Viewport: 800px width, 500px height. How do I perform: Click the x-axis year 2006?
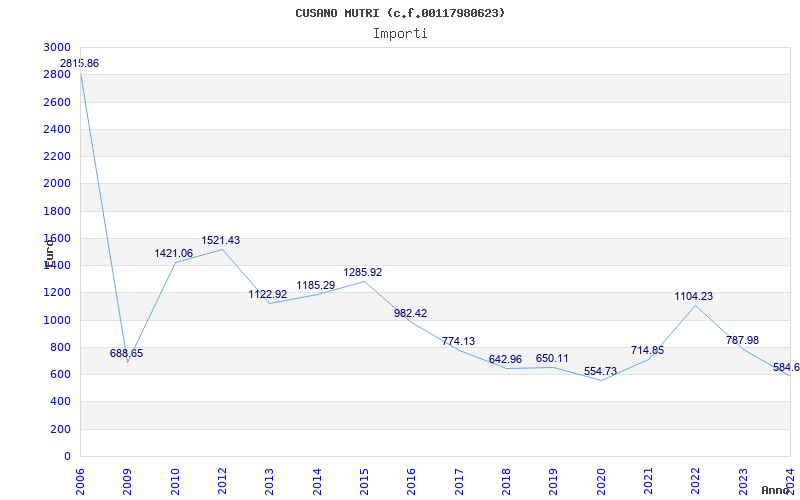(x=80, y=482)
